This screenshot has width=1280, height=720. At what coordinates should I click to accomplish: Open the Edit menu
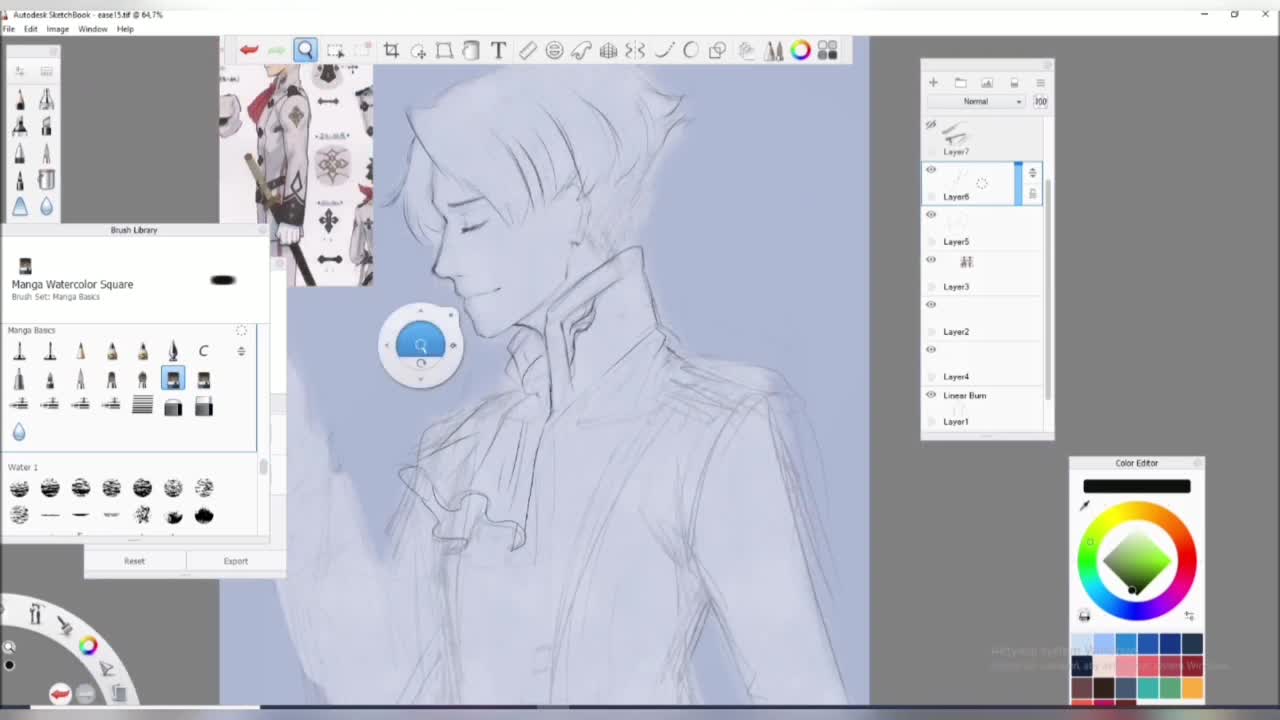coord(31,29)
